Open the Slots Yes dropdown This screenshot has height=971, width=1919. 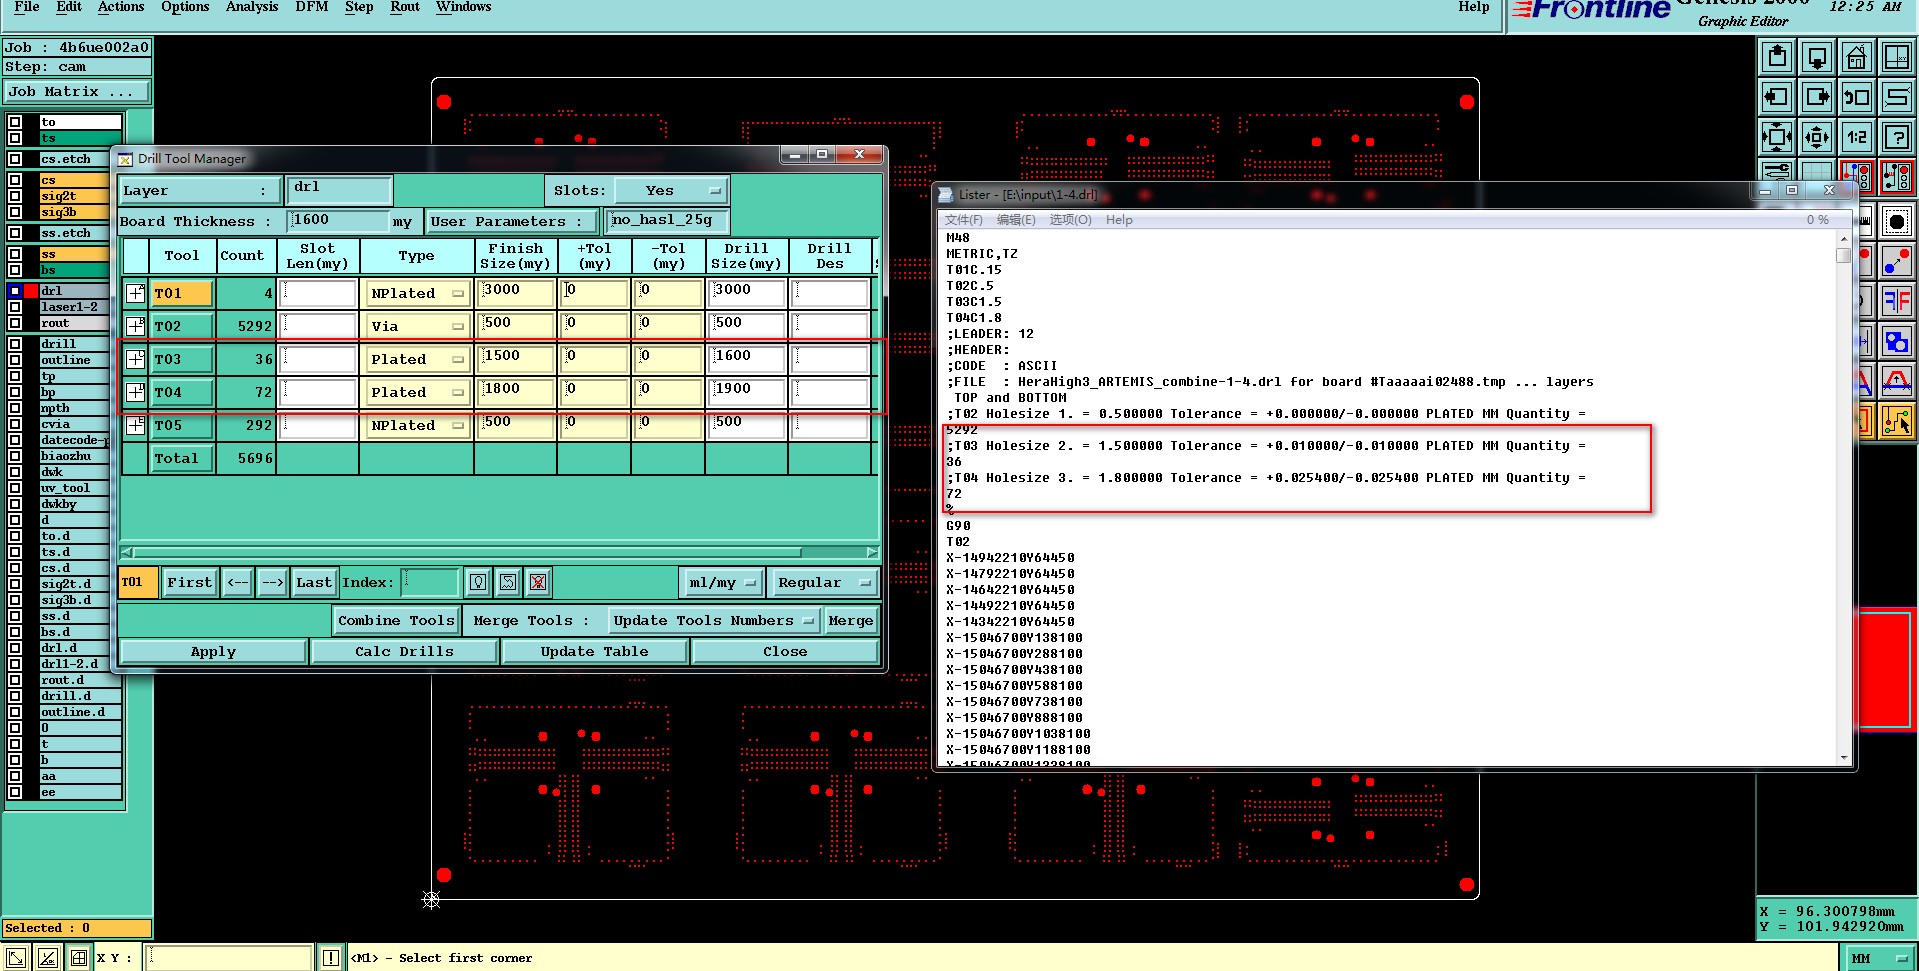(670, 190)
